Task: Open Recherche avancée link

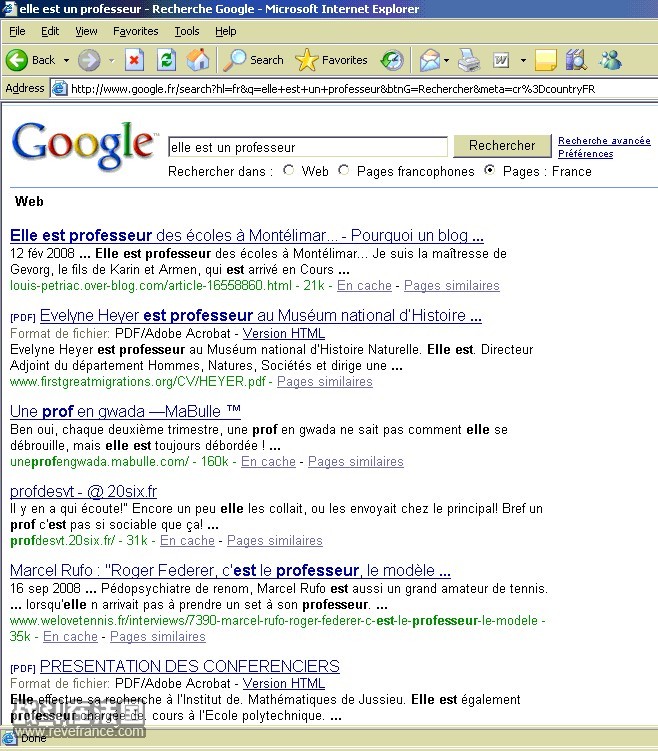Action: coord(604,141)
